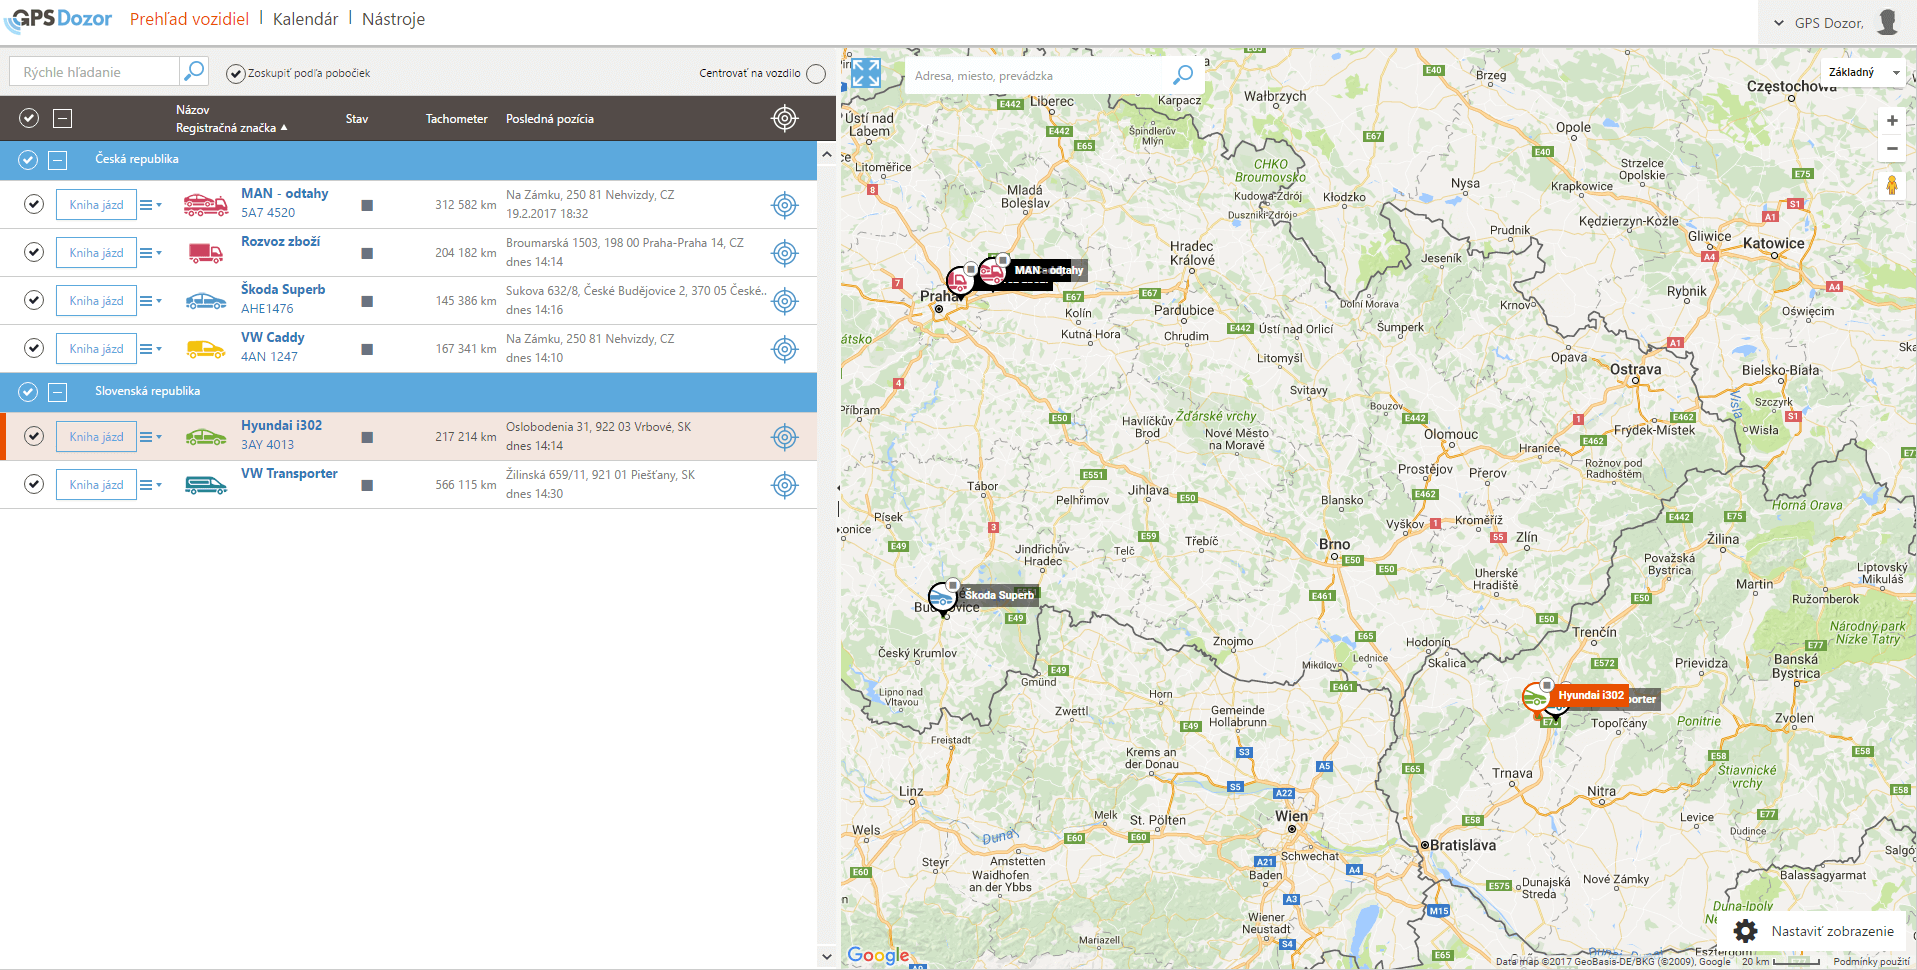Enable Centrovať na vozidlo toggle

coord(816,73)
